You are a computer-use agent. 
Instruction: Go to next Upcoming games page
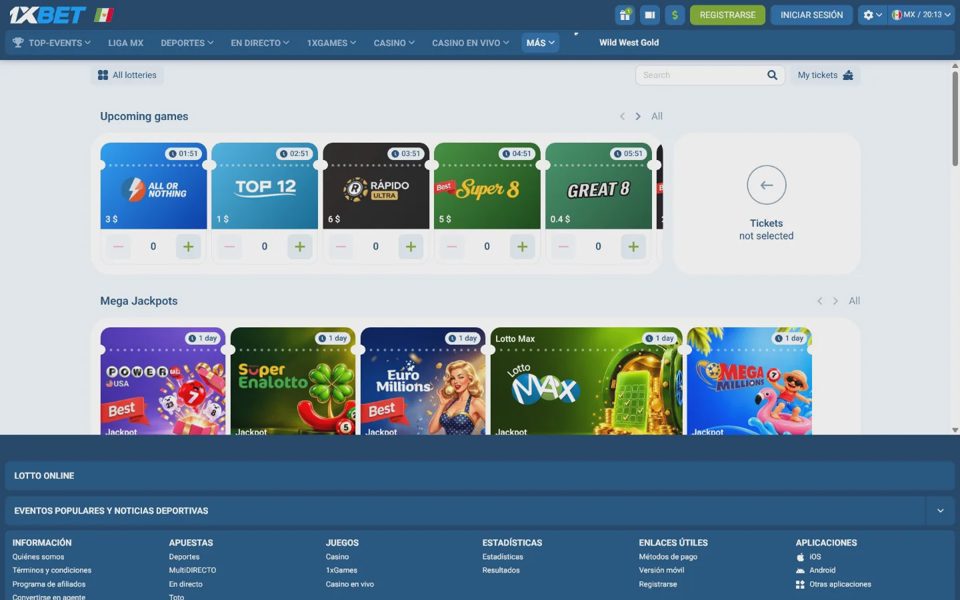(x=638, y=116)
